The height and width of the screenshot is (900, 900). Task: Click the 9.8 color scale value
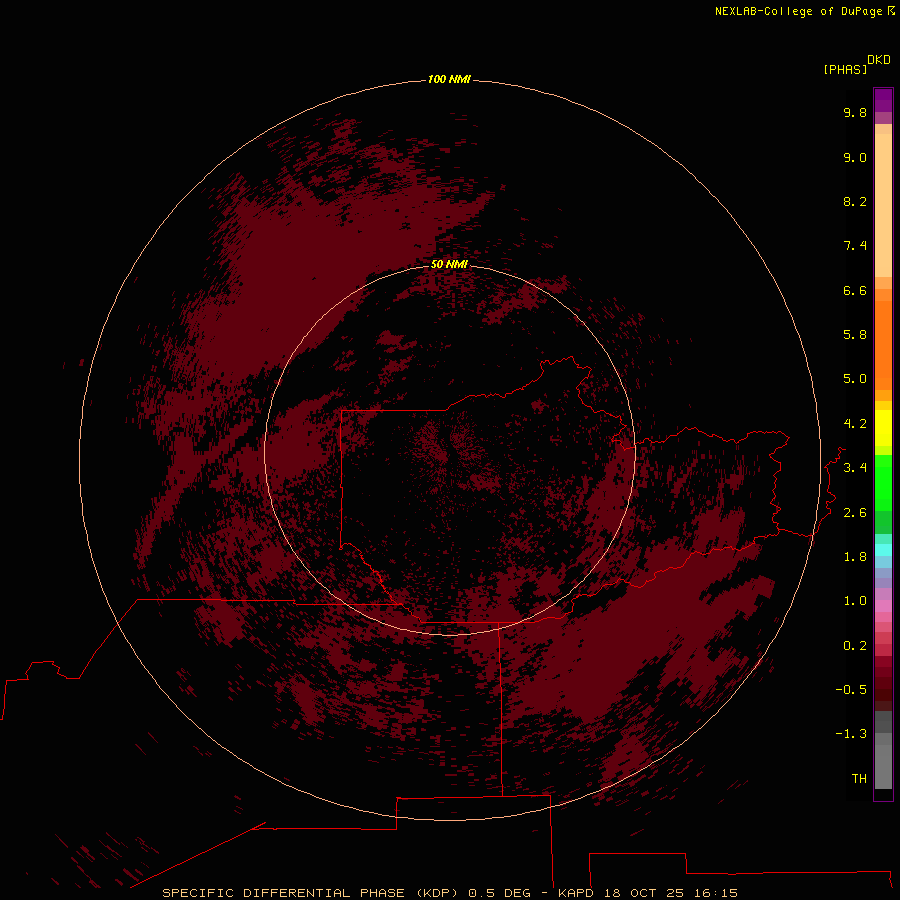click(x=855, y=112)
